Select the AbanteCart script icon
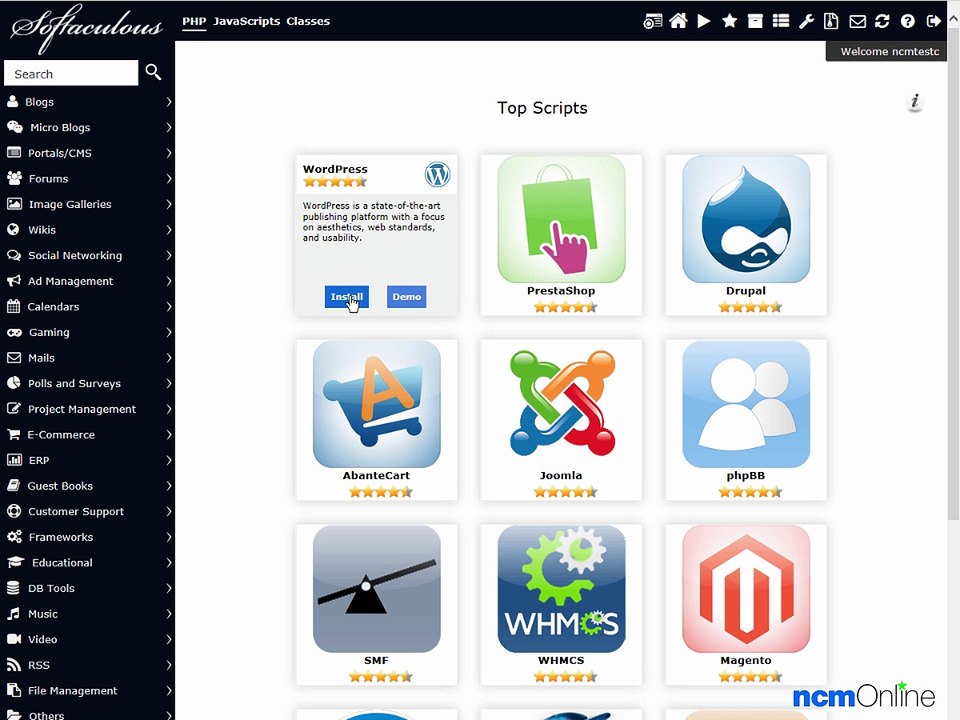 377,404
